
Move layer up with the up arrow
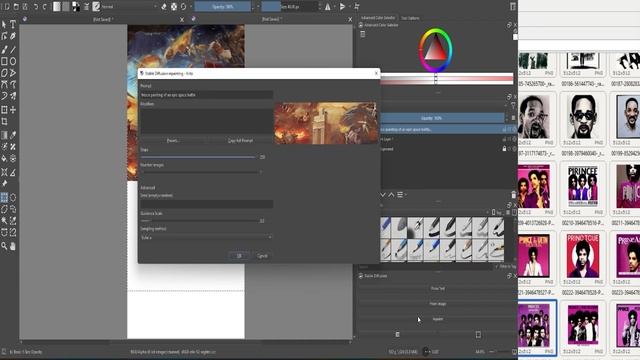pos(391,195)
